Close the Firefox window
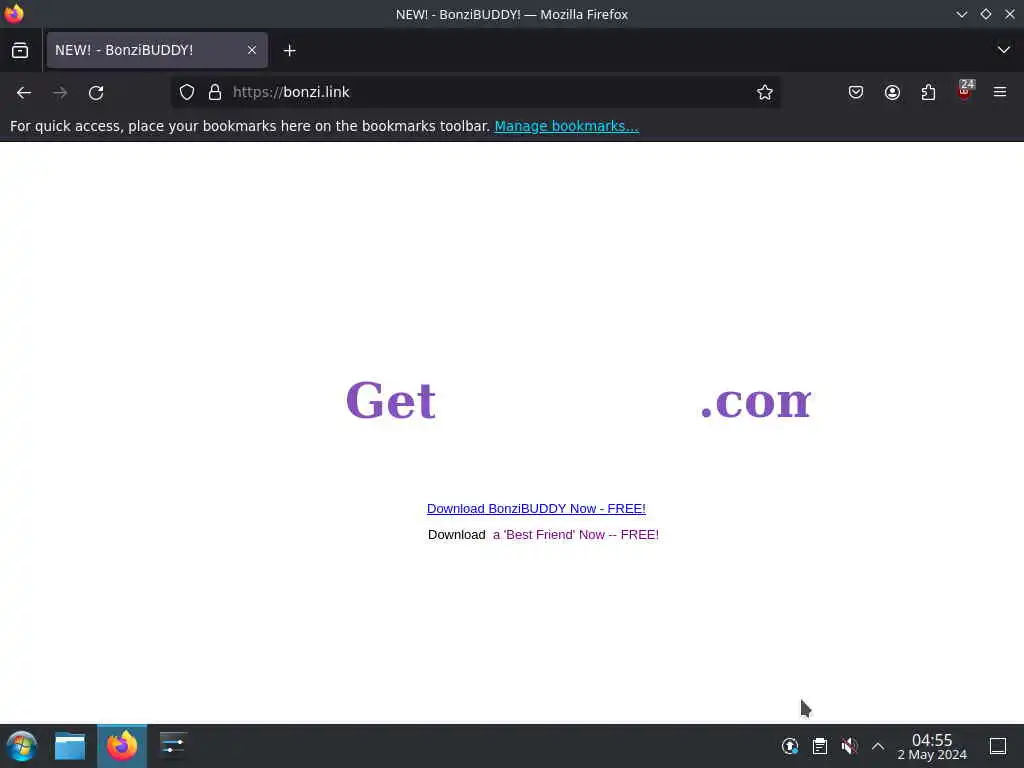Image resolution: width=1024 pixels, height=768 pixels. coord(1010,14)
